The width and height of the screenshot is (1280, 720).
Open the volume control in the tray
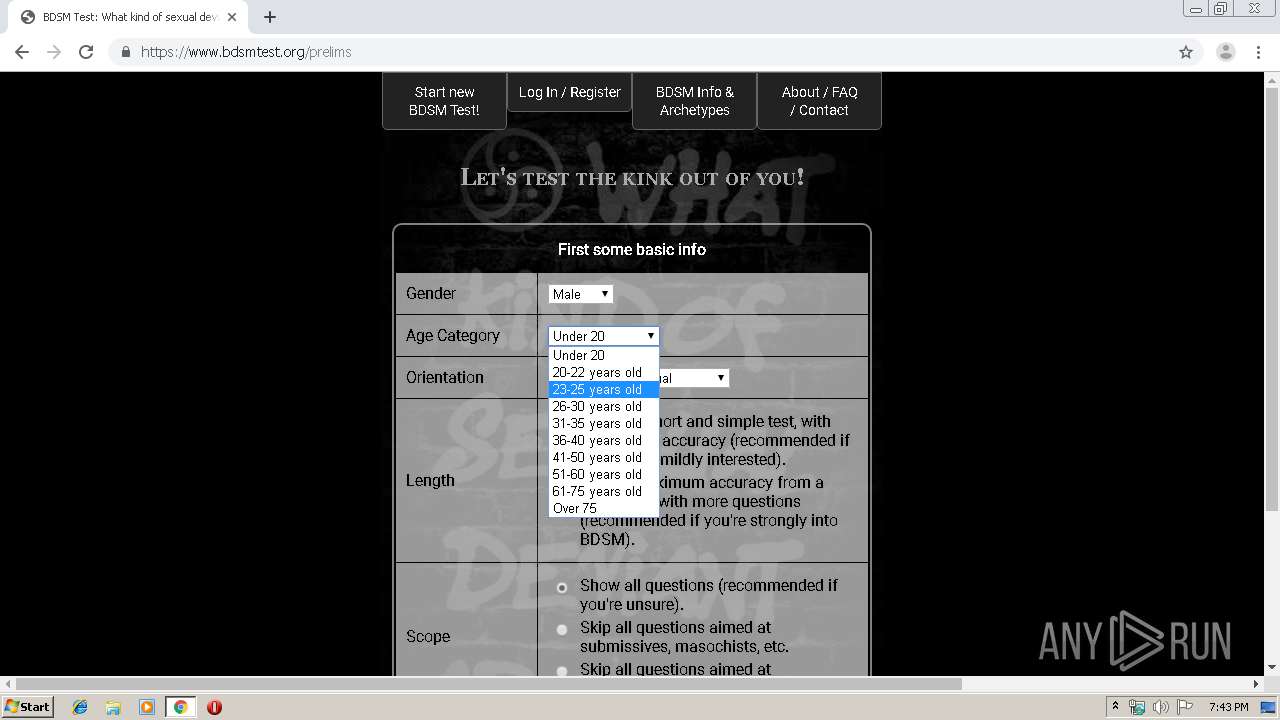click(1160, 707)
